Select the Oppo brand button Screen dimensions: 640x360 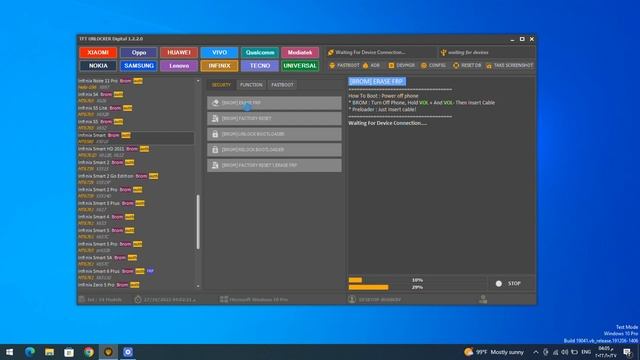[x=139, y=53]
